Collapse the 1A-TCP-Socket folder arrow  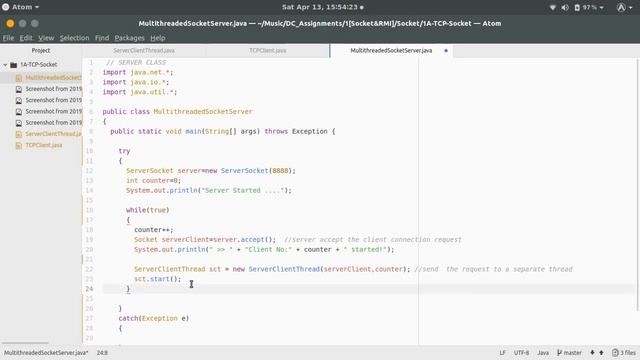(x=5, y=65)
